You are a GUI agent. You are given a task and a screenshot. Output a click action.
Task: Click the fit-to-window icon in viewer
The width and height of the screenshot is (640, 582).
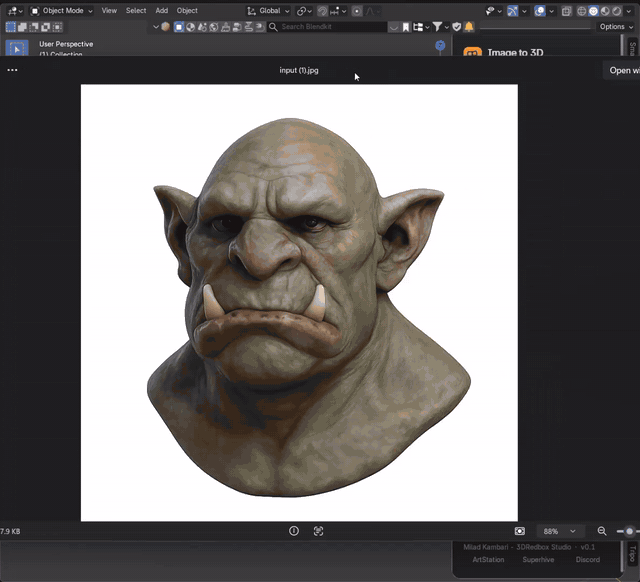click(x=520, y=531)
